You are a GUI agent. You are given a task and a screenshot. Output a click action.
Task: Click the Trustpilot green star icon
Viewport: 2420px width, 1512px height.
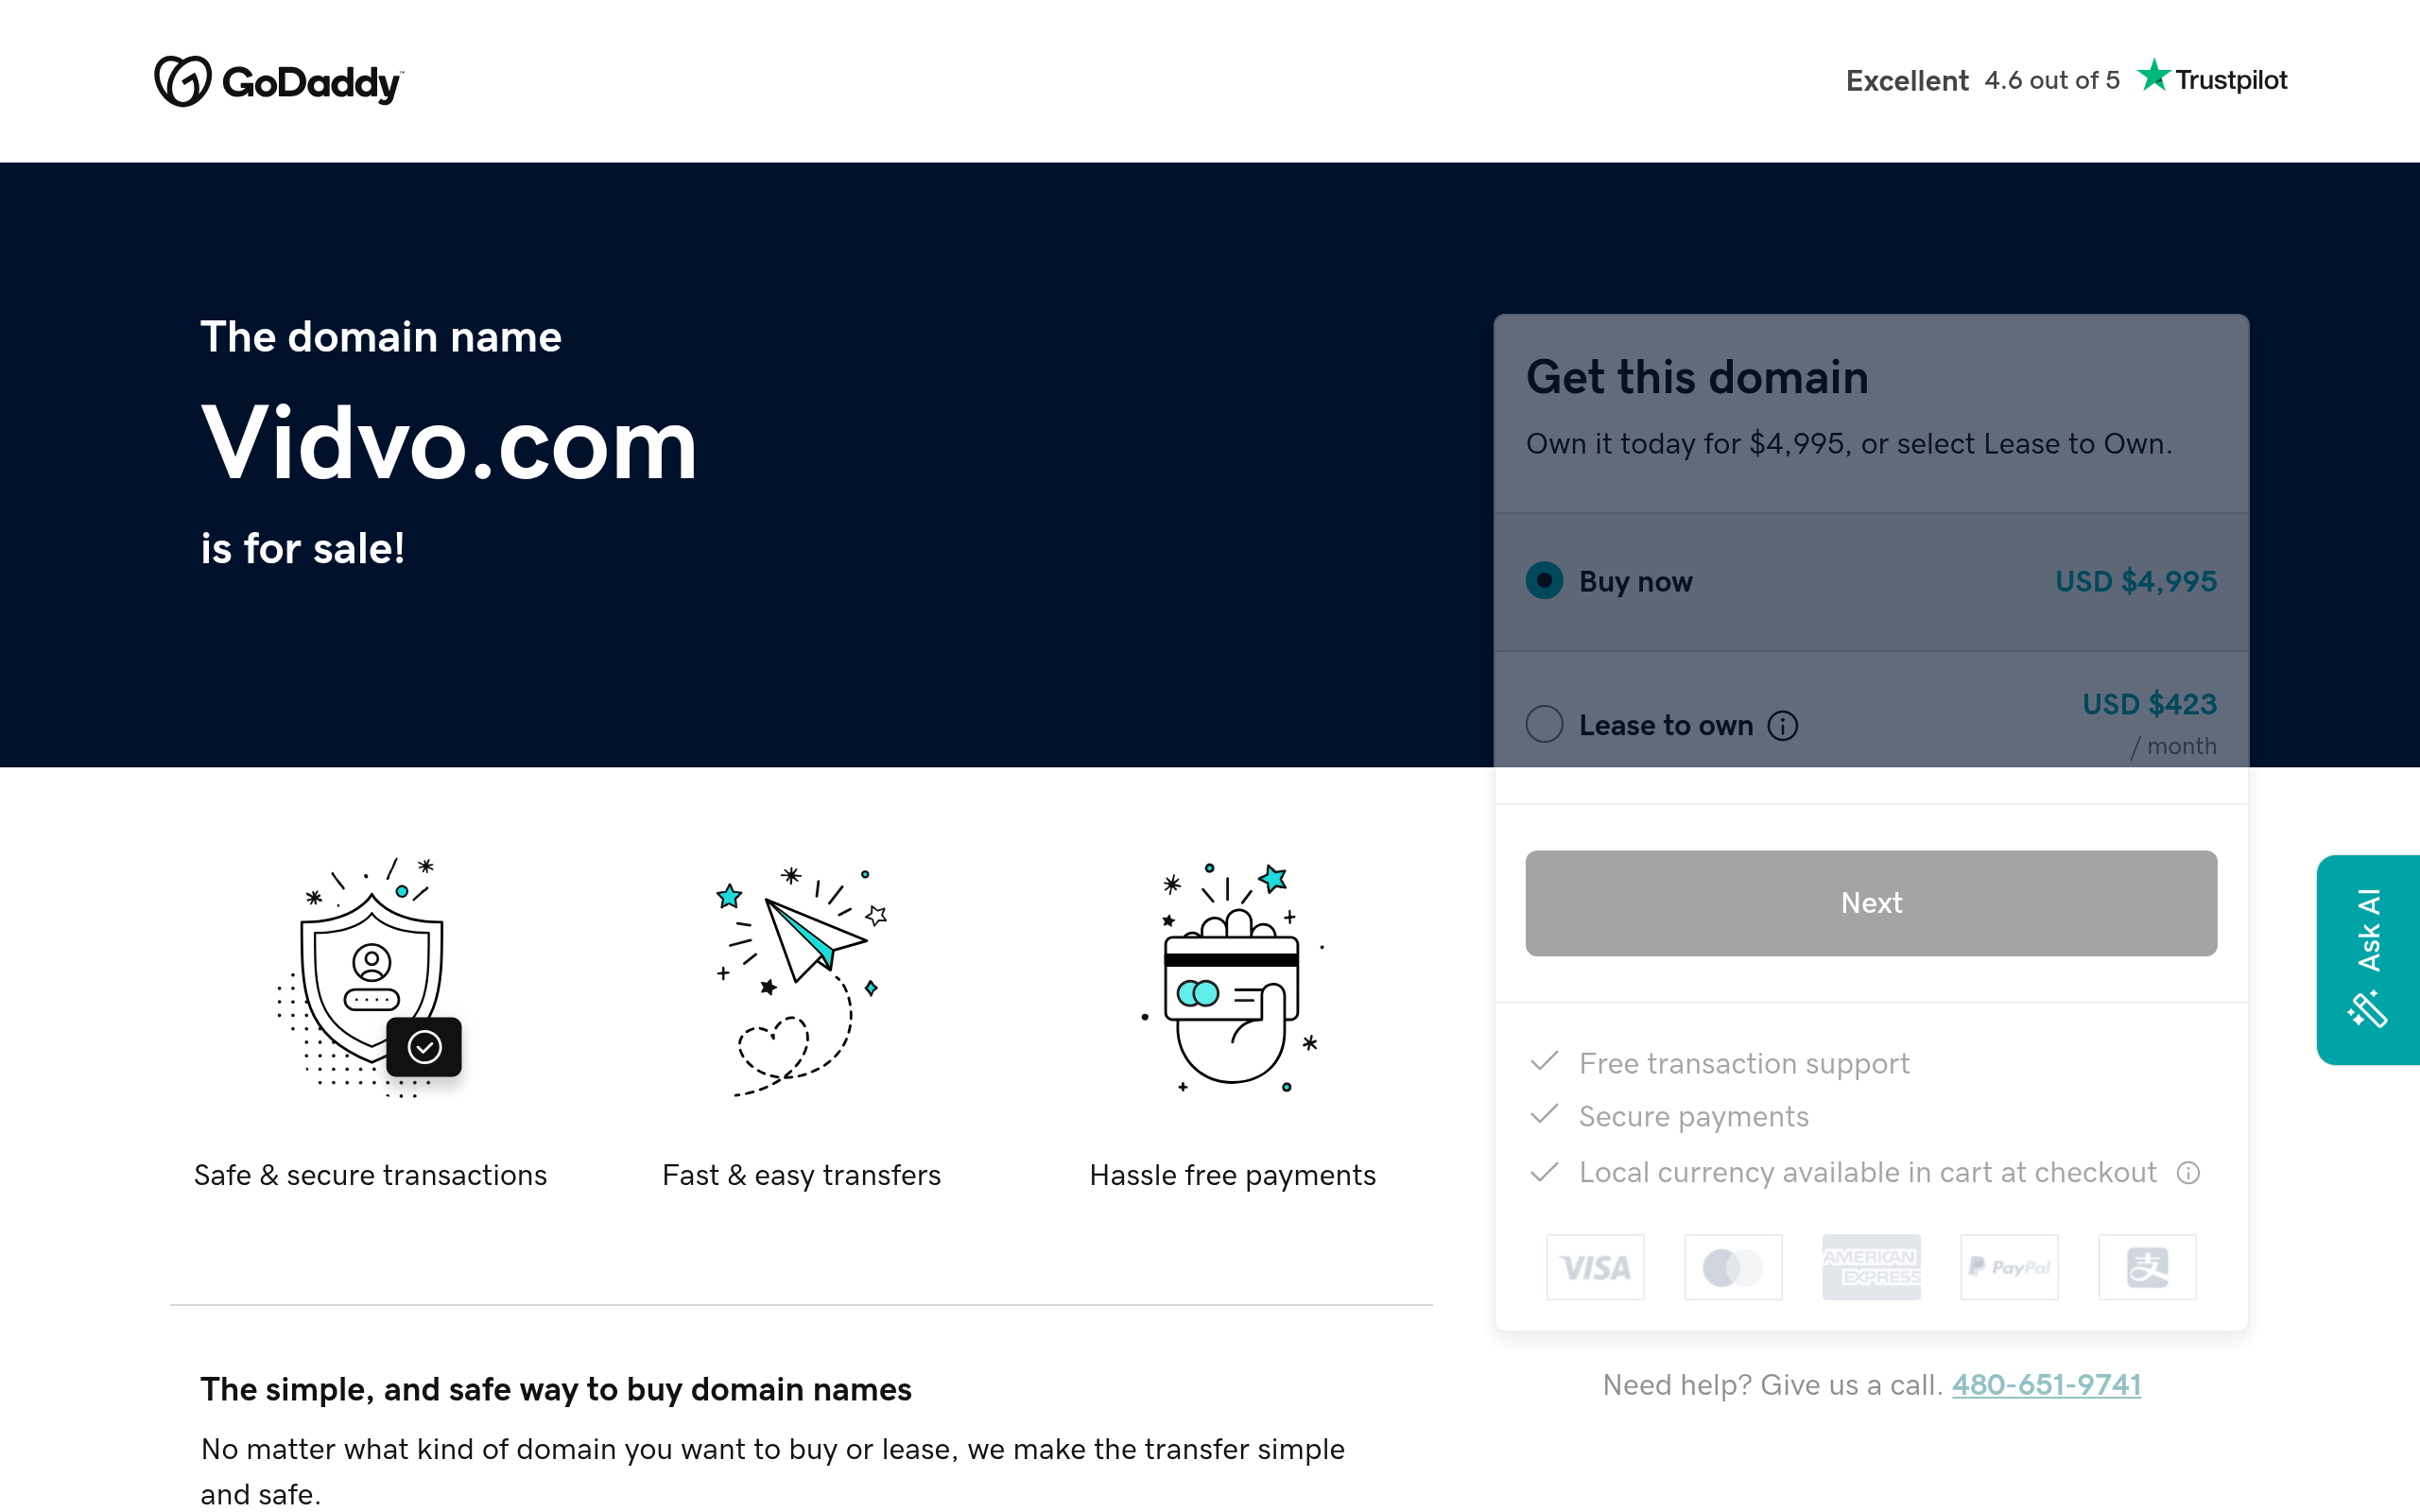click(x=2153, y=76)
